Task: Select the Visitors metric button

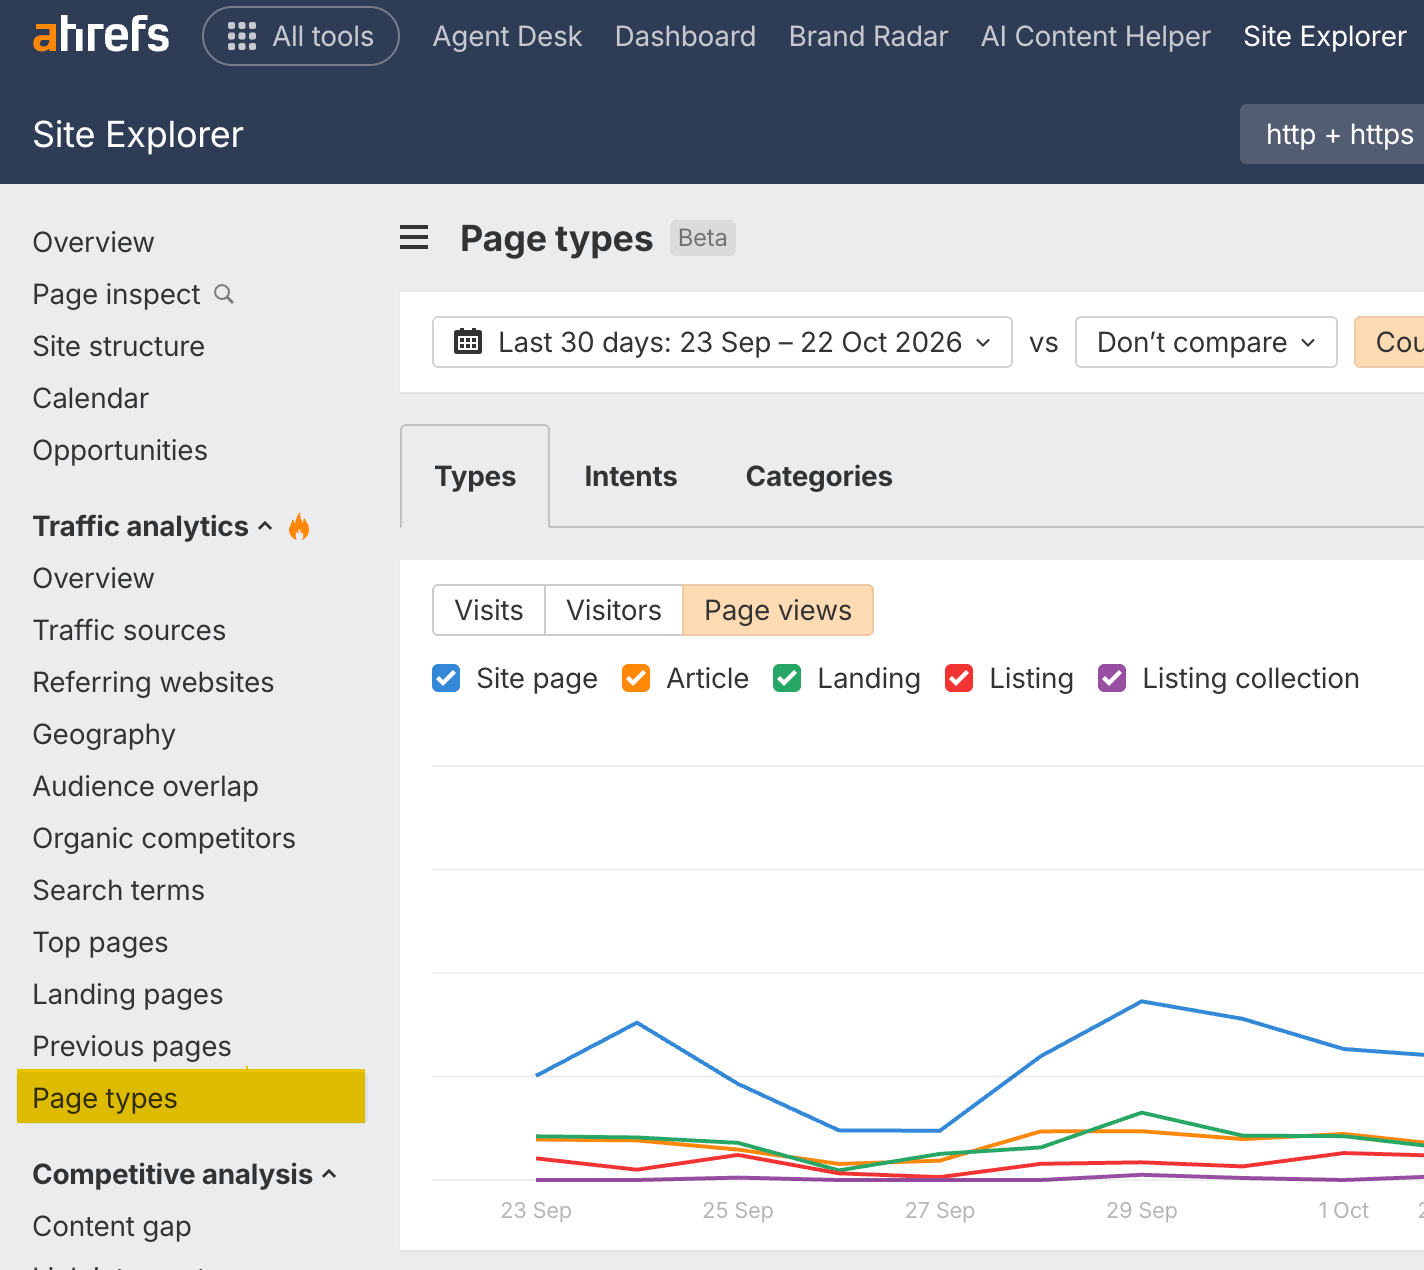Action: [614, 610]
